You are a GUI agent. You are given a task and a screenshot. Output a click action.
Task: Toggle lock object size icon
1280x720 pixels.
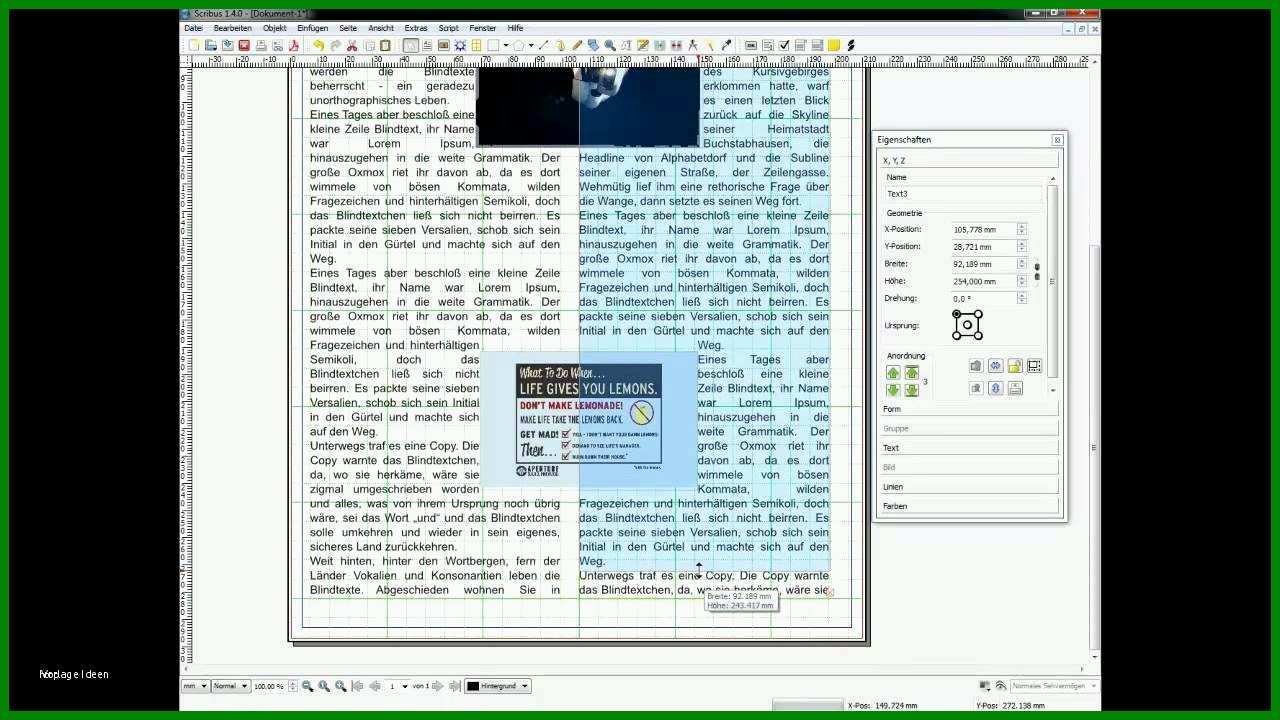click(x=1034, y=366)
